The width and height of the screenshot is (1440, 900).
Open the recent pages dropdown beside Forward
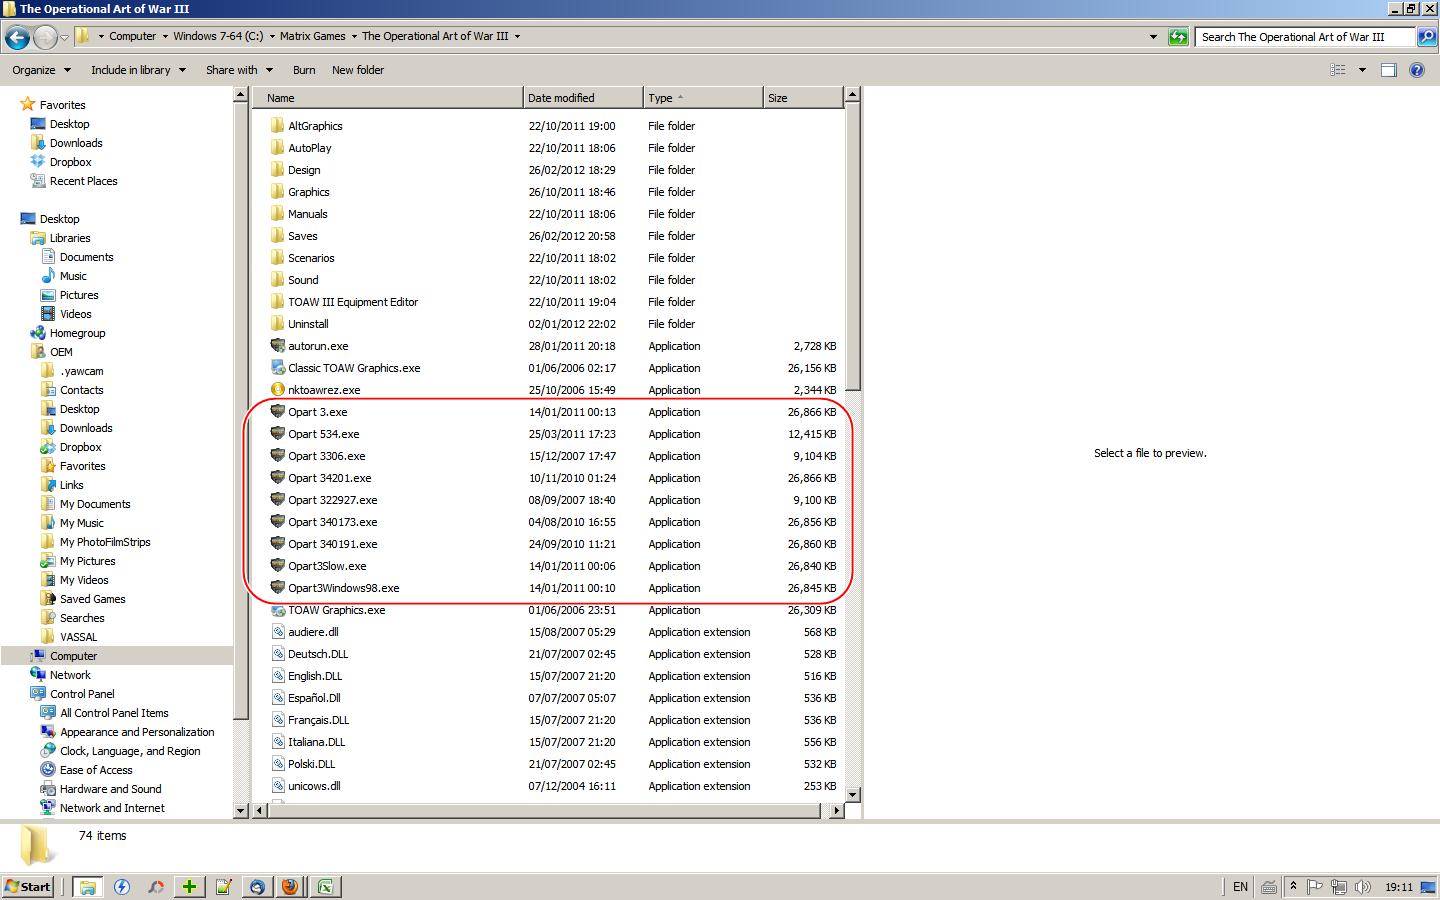click(65, 38)
